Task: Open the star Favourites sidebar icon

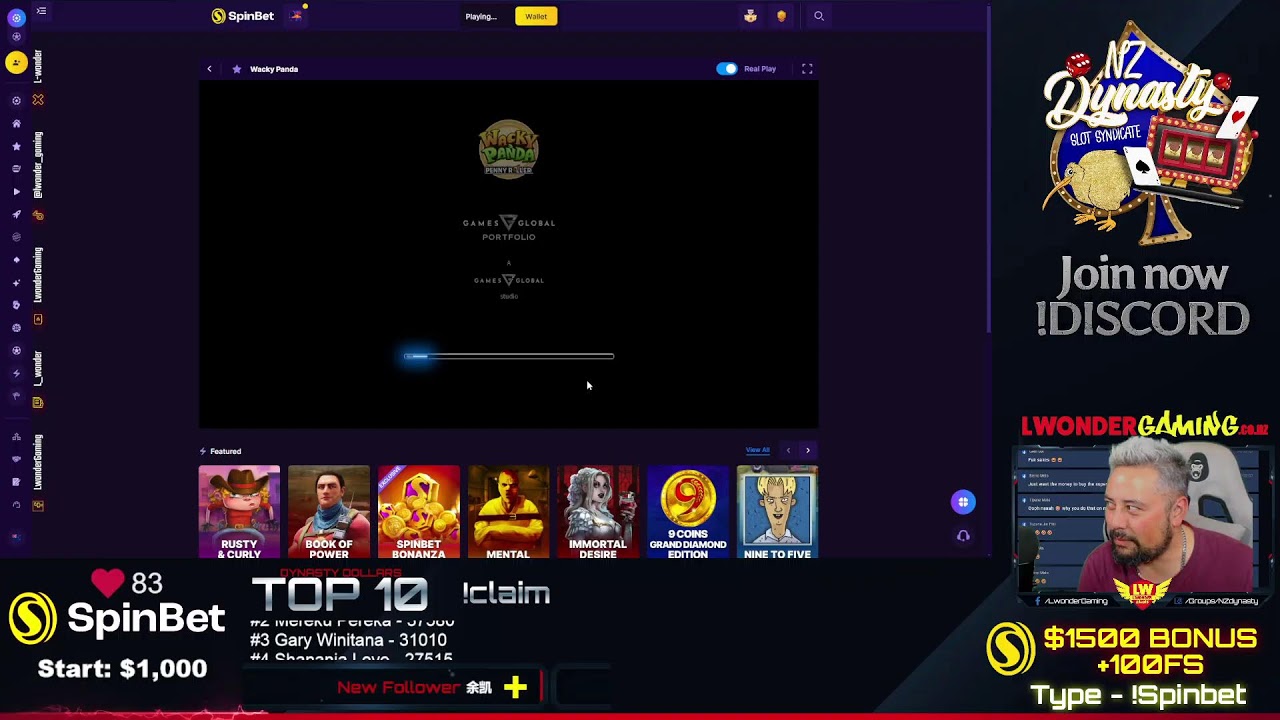Action: point(16,146)
